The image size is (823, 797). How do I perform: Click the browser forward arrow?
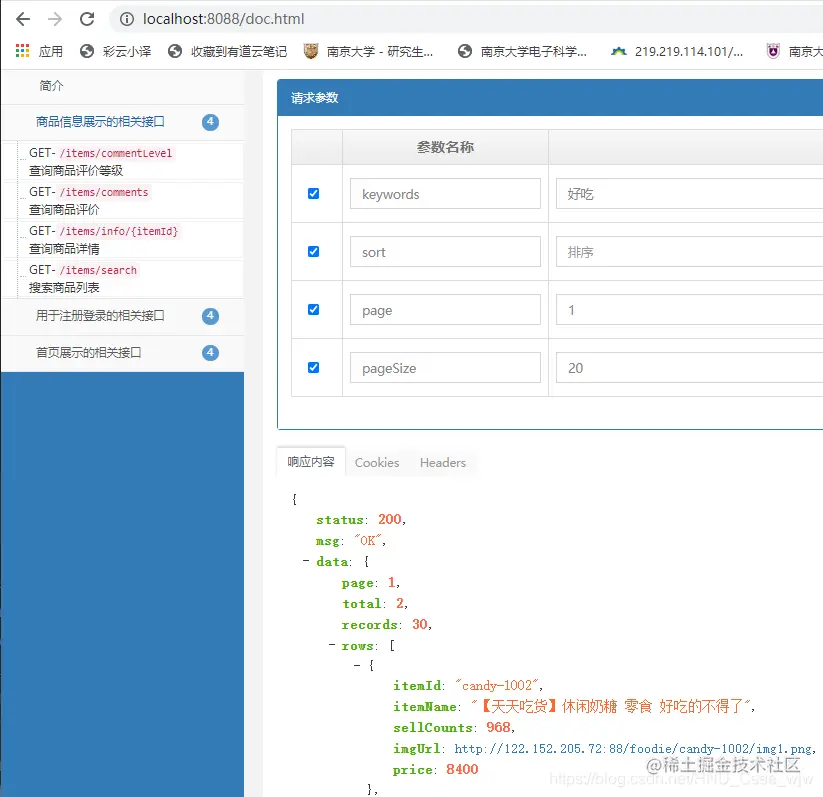55,19
